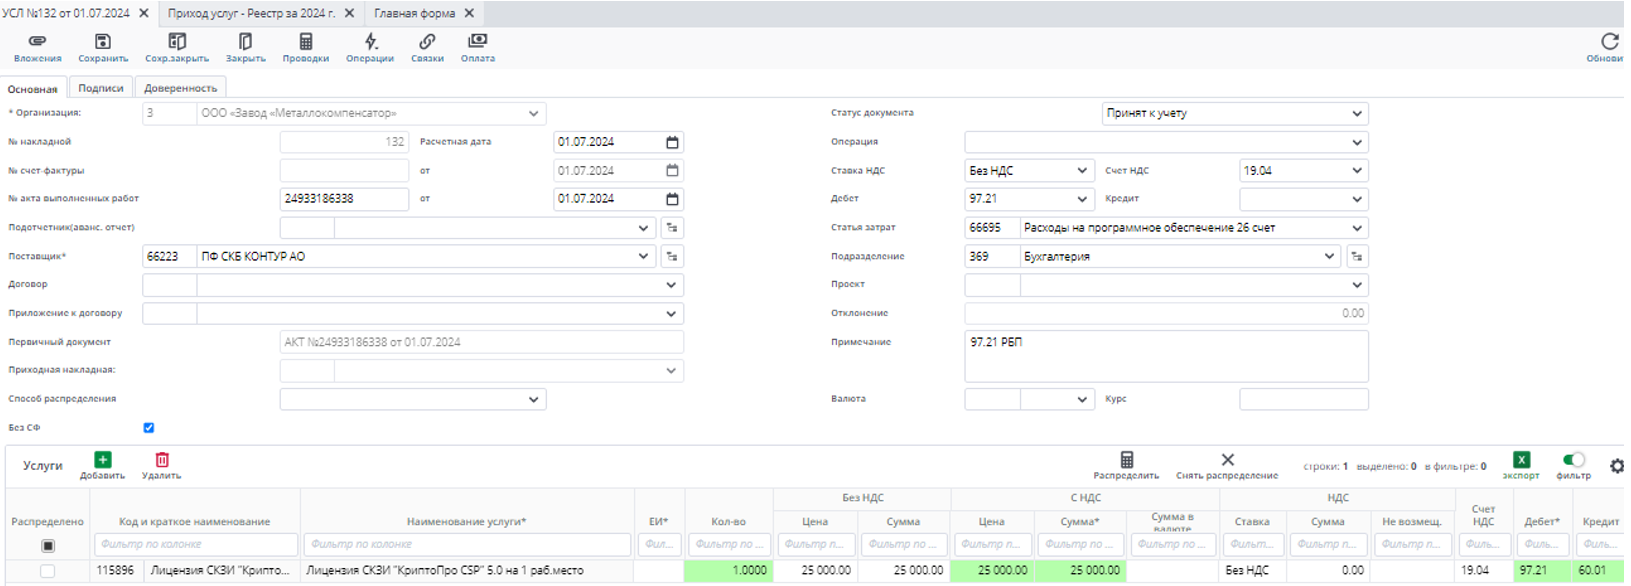Check the checkbox in the service row 115896
Screen dimensions: 1631x586
click(47, 571)
